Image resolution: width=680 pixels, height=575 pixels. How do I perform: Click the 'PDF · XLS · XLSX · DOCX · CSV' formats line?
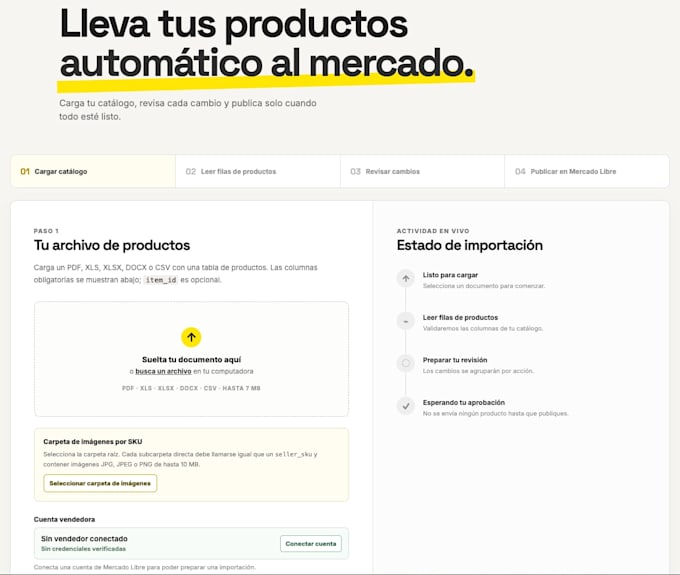191,388
